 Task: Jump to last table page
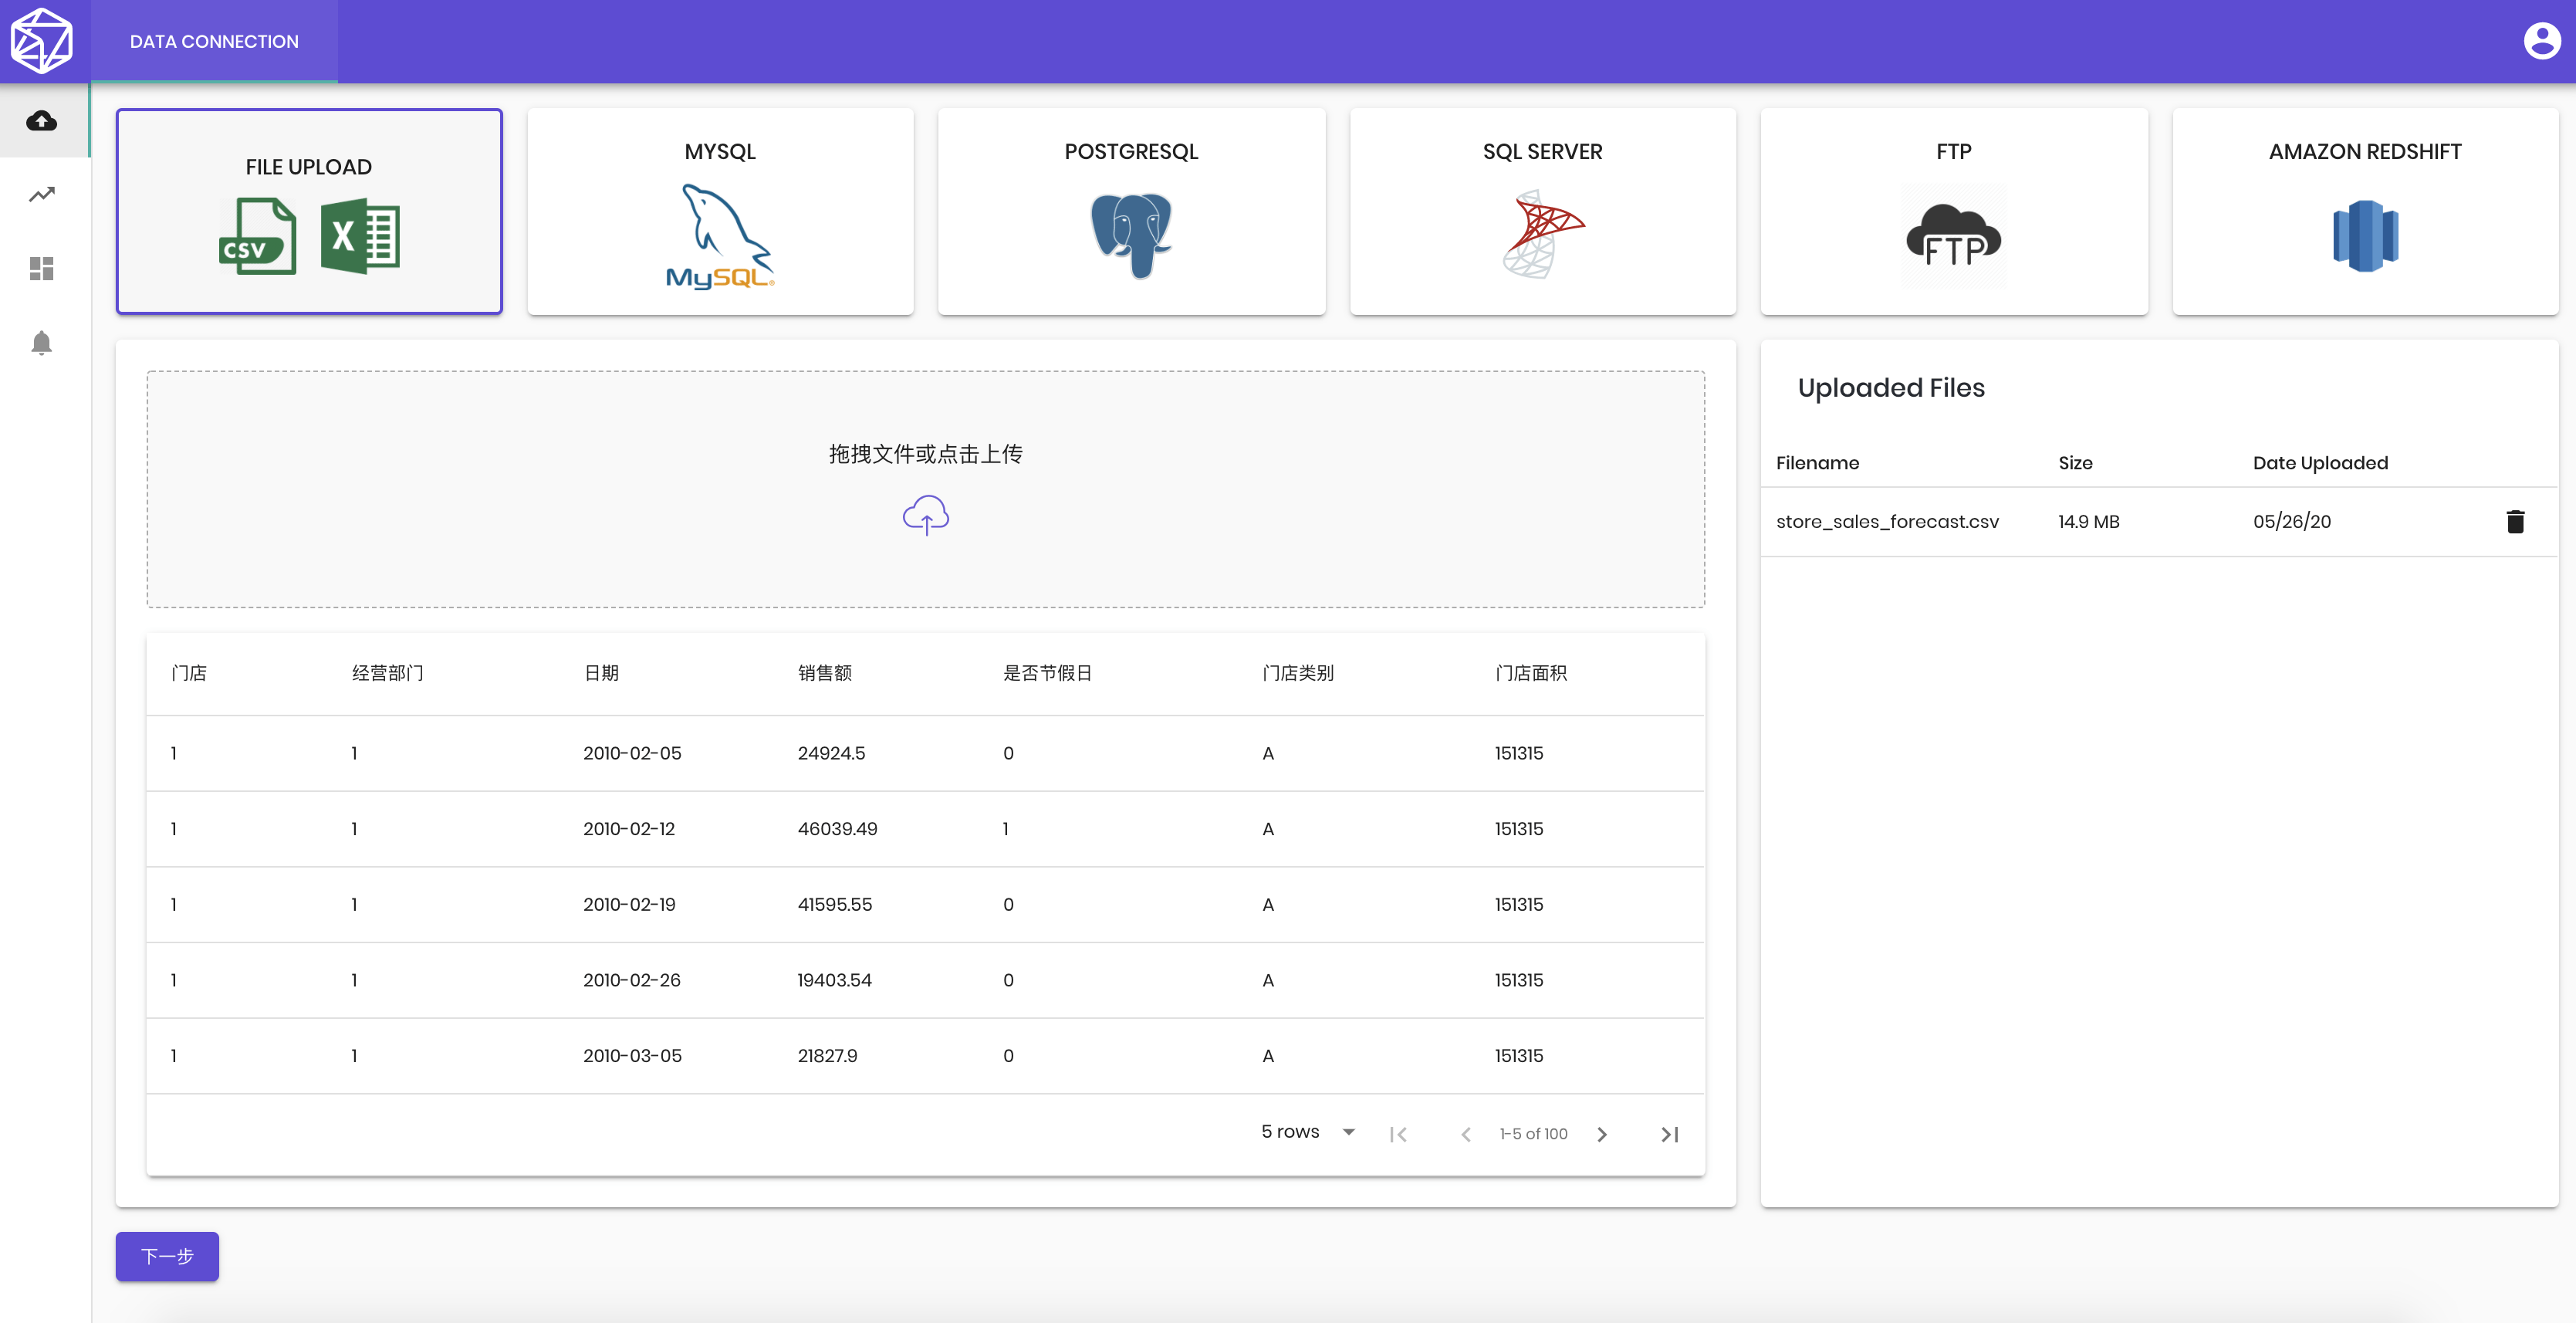click(x=1669, y=1134)
